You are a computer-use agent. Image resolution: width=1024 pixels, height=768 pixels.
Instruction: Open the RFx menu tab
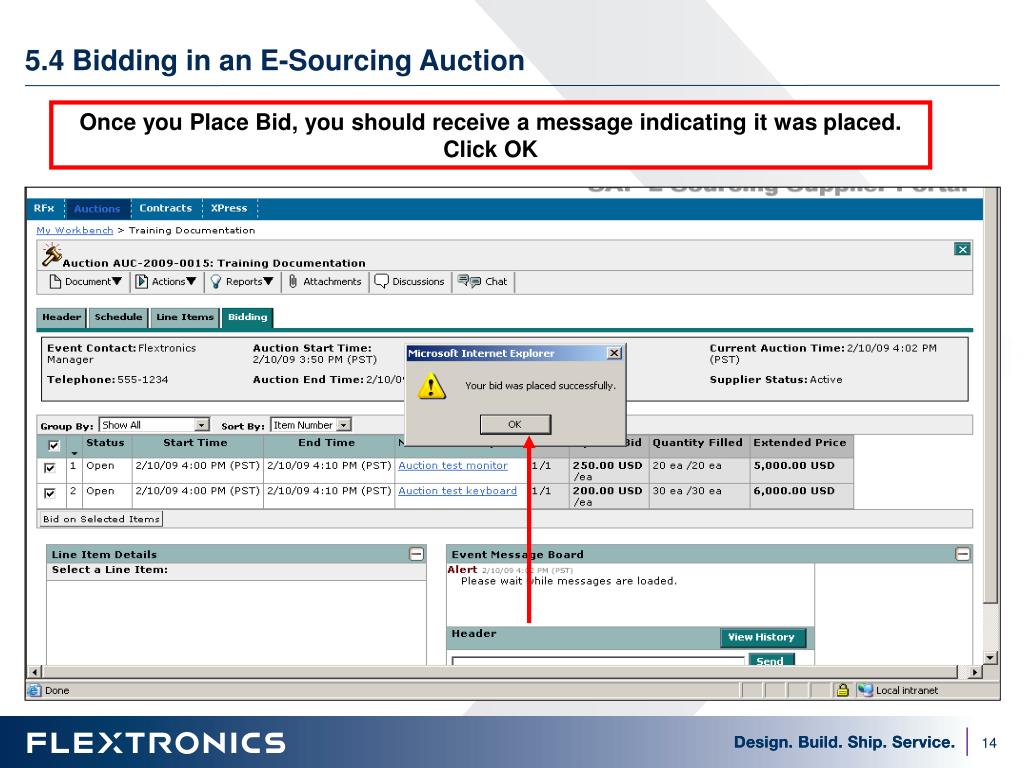tap(44, 208)
